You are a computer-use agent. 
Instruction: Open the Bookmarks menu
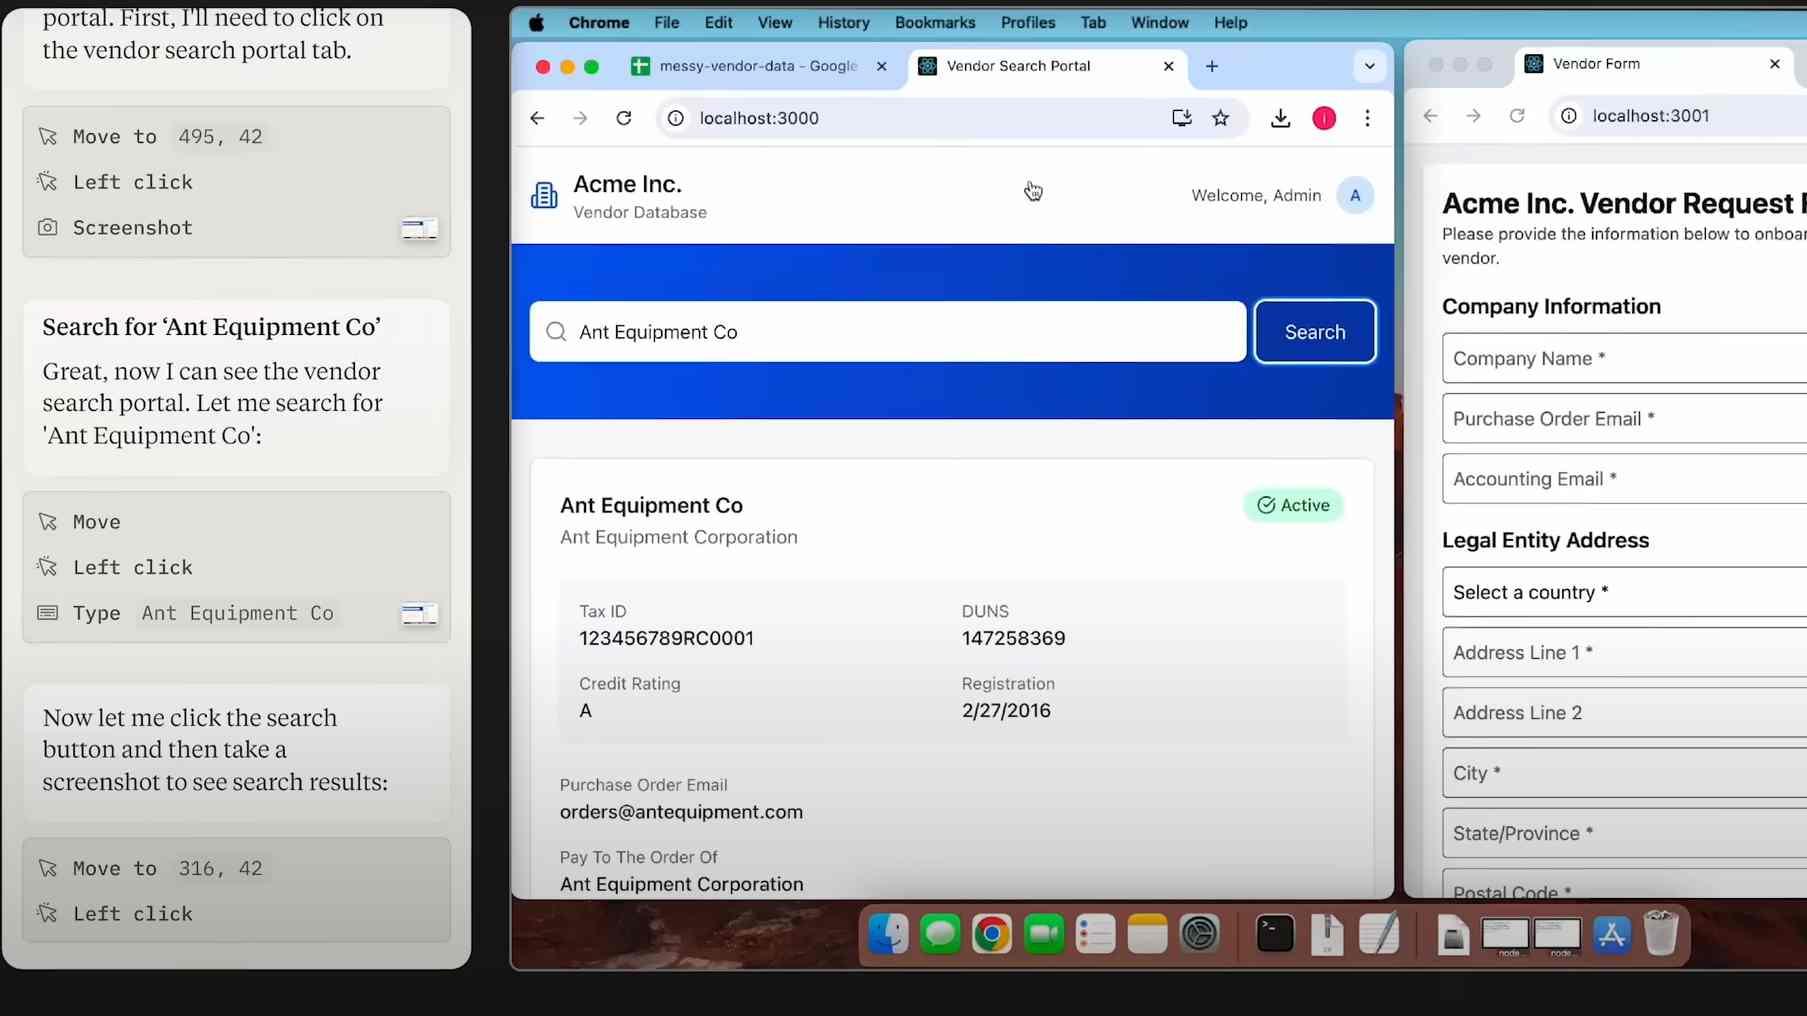click(x=934, y=22)
